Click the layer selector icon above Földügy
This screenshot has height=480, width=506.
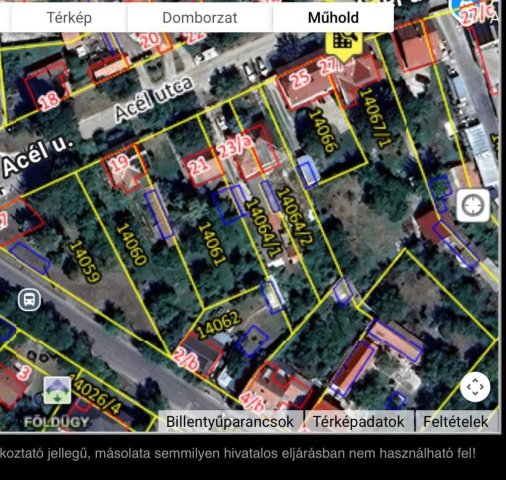click(x=57, y=390)
